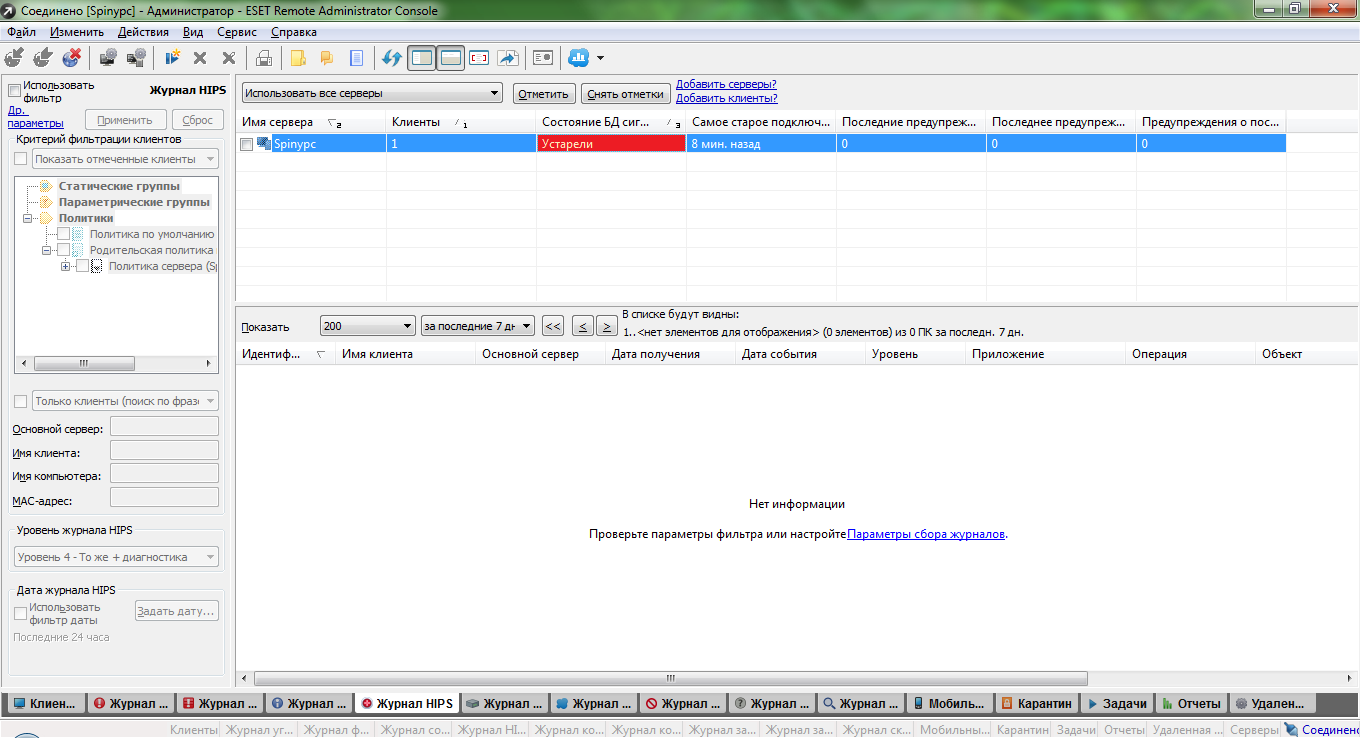
Task: Sort by the Дата получения column header
Action: click(x=671, y=354)
